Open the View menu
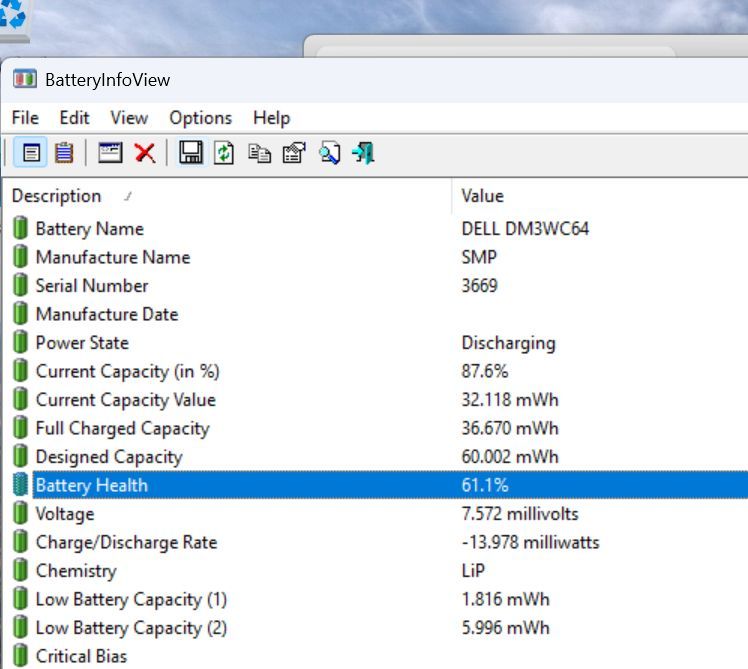 tap(129, 118)
